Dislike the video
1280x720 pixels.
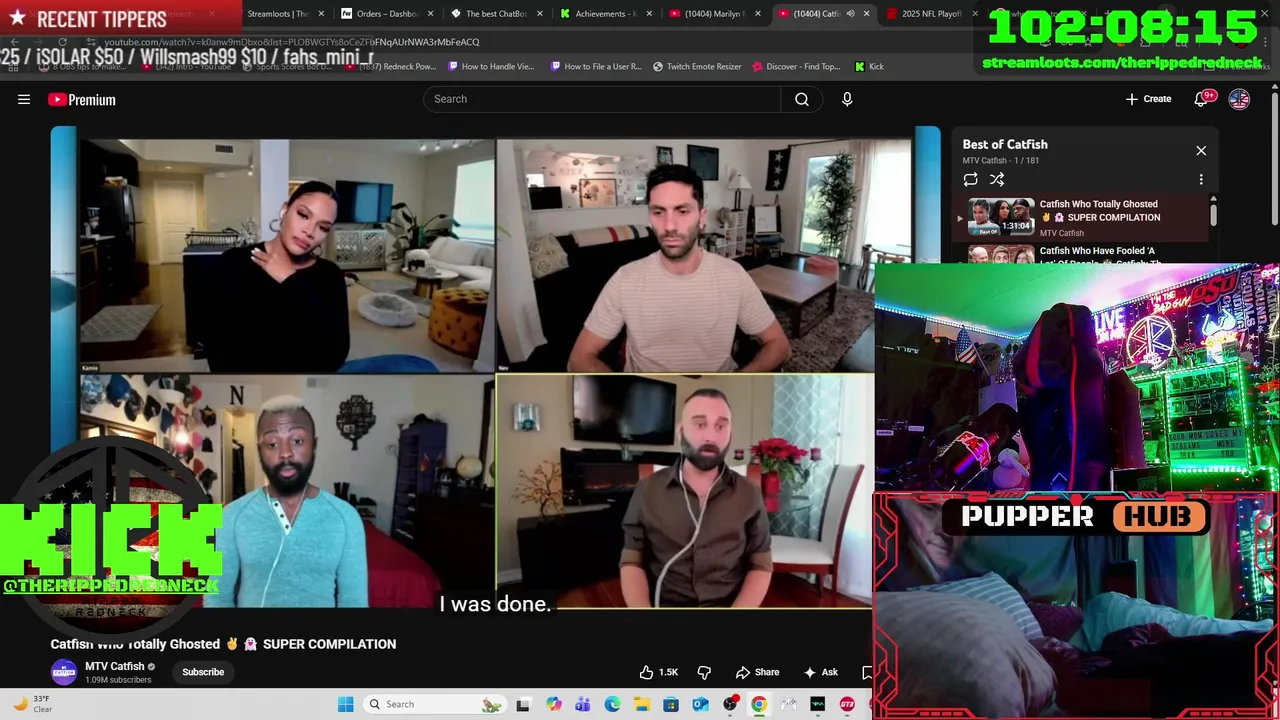point(704,672)
